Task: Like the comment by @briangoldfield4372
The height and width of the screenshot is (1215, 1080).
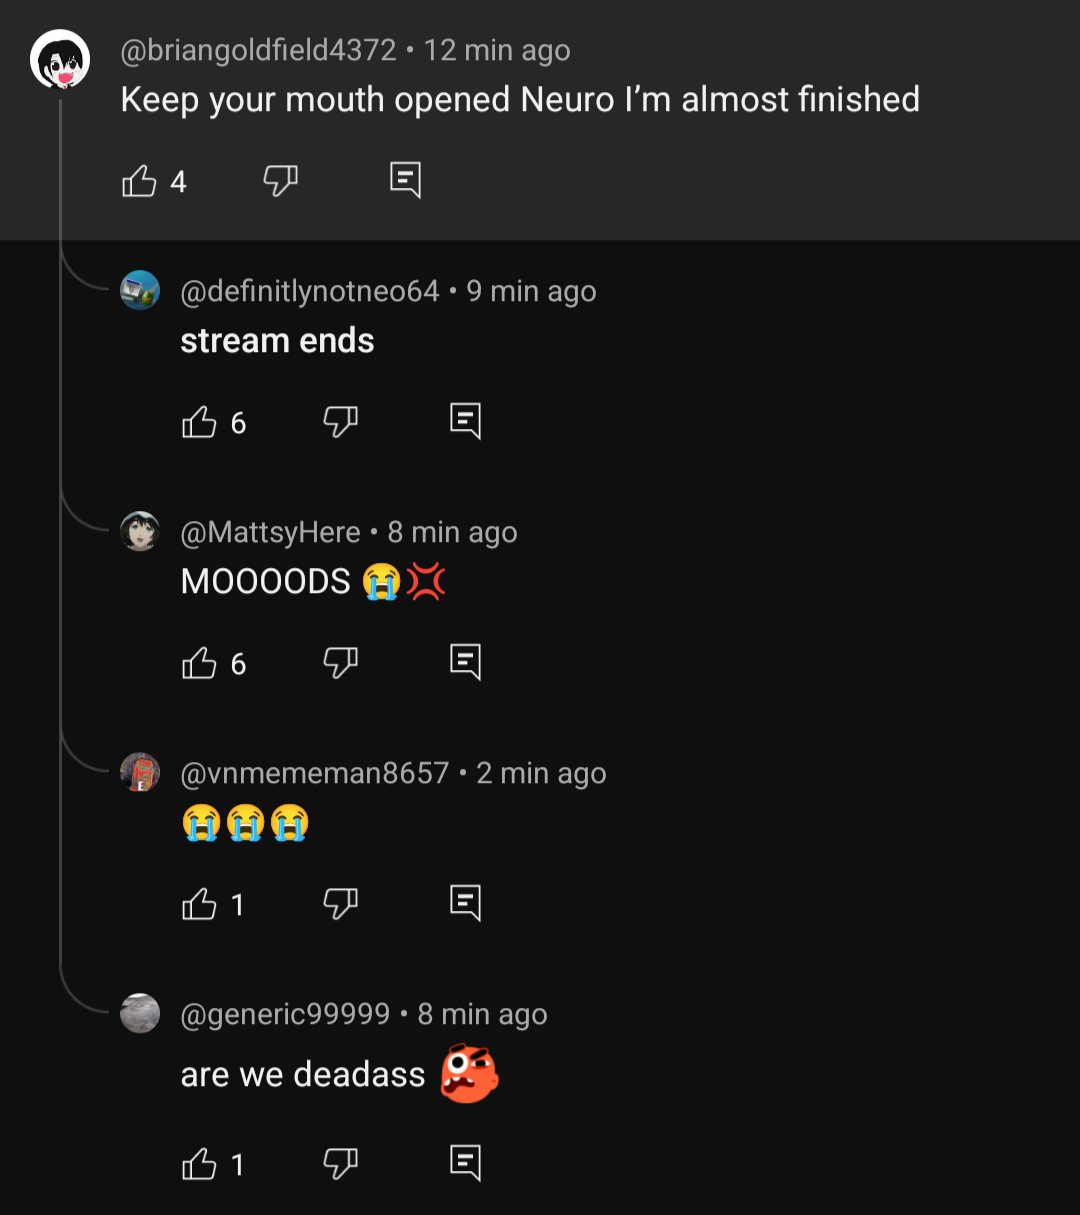Action: coord(140,181)
